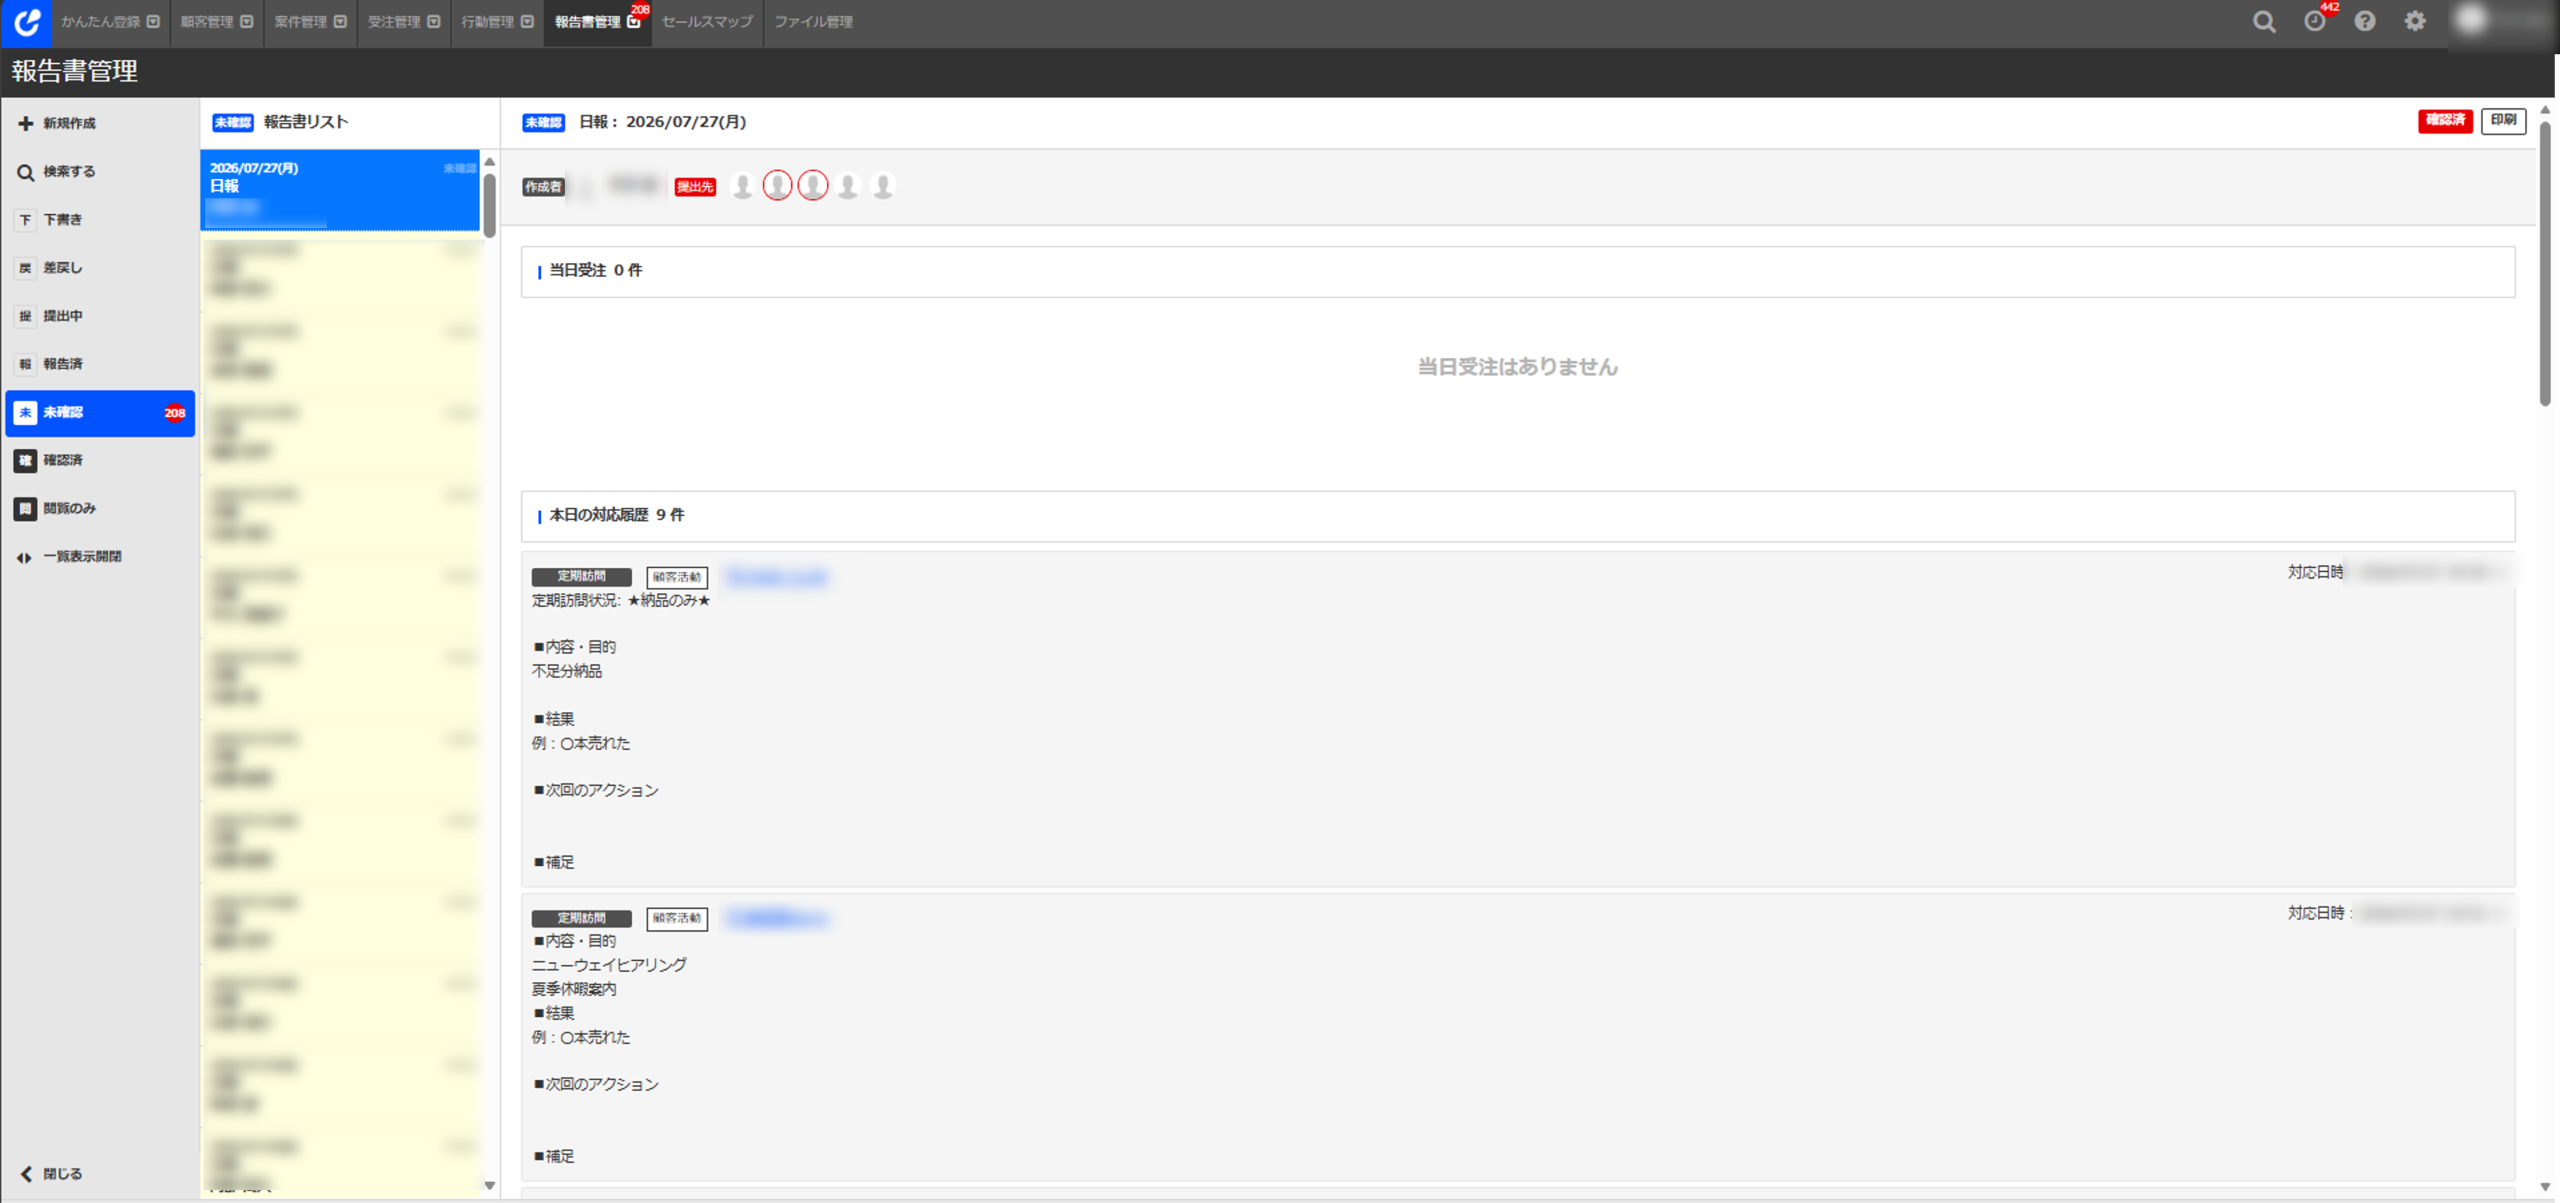Expand the 案件管理 dropdown menu
The height and width of the screenshot is (1203, 2560).
pos(340,22)
